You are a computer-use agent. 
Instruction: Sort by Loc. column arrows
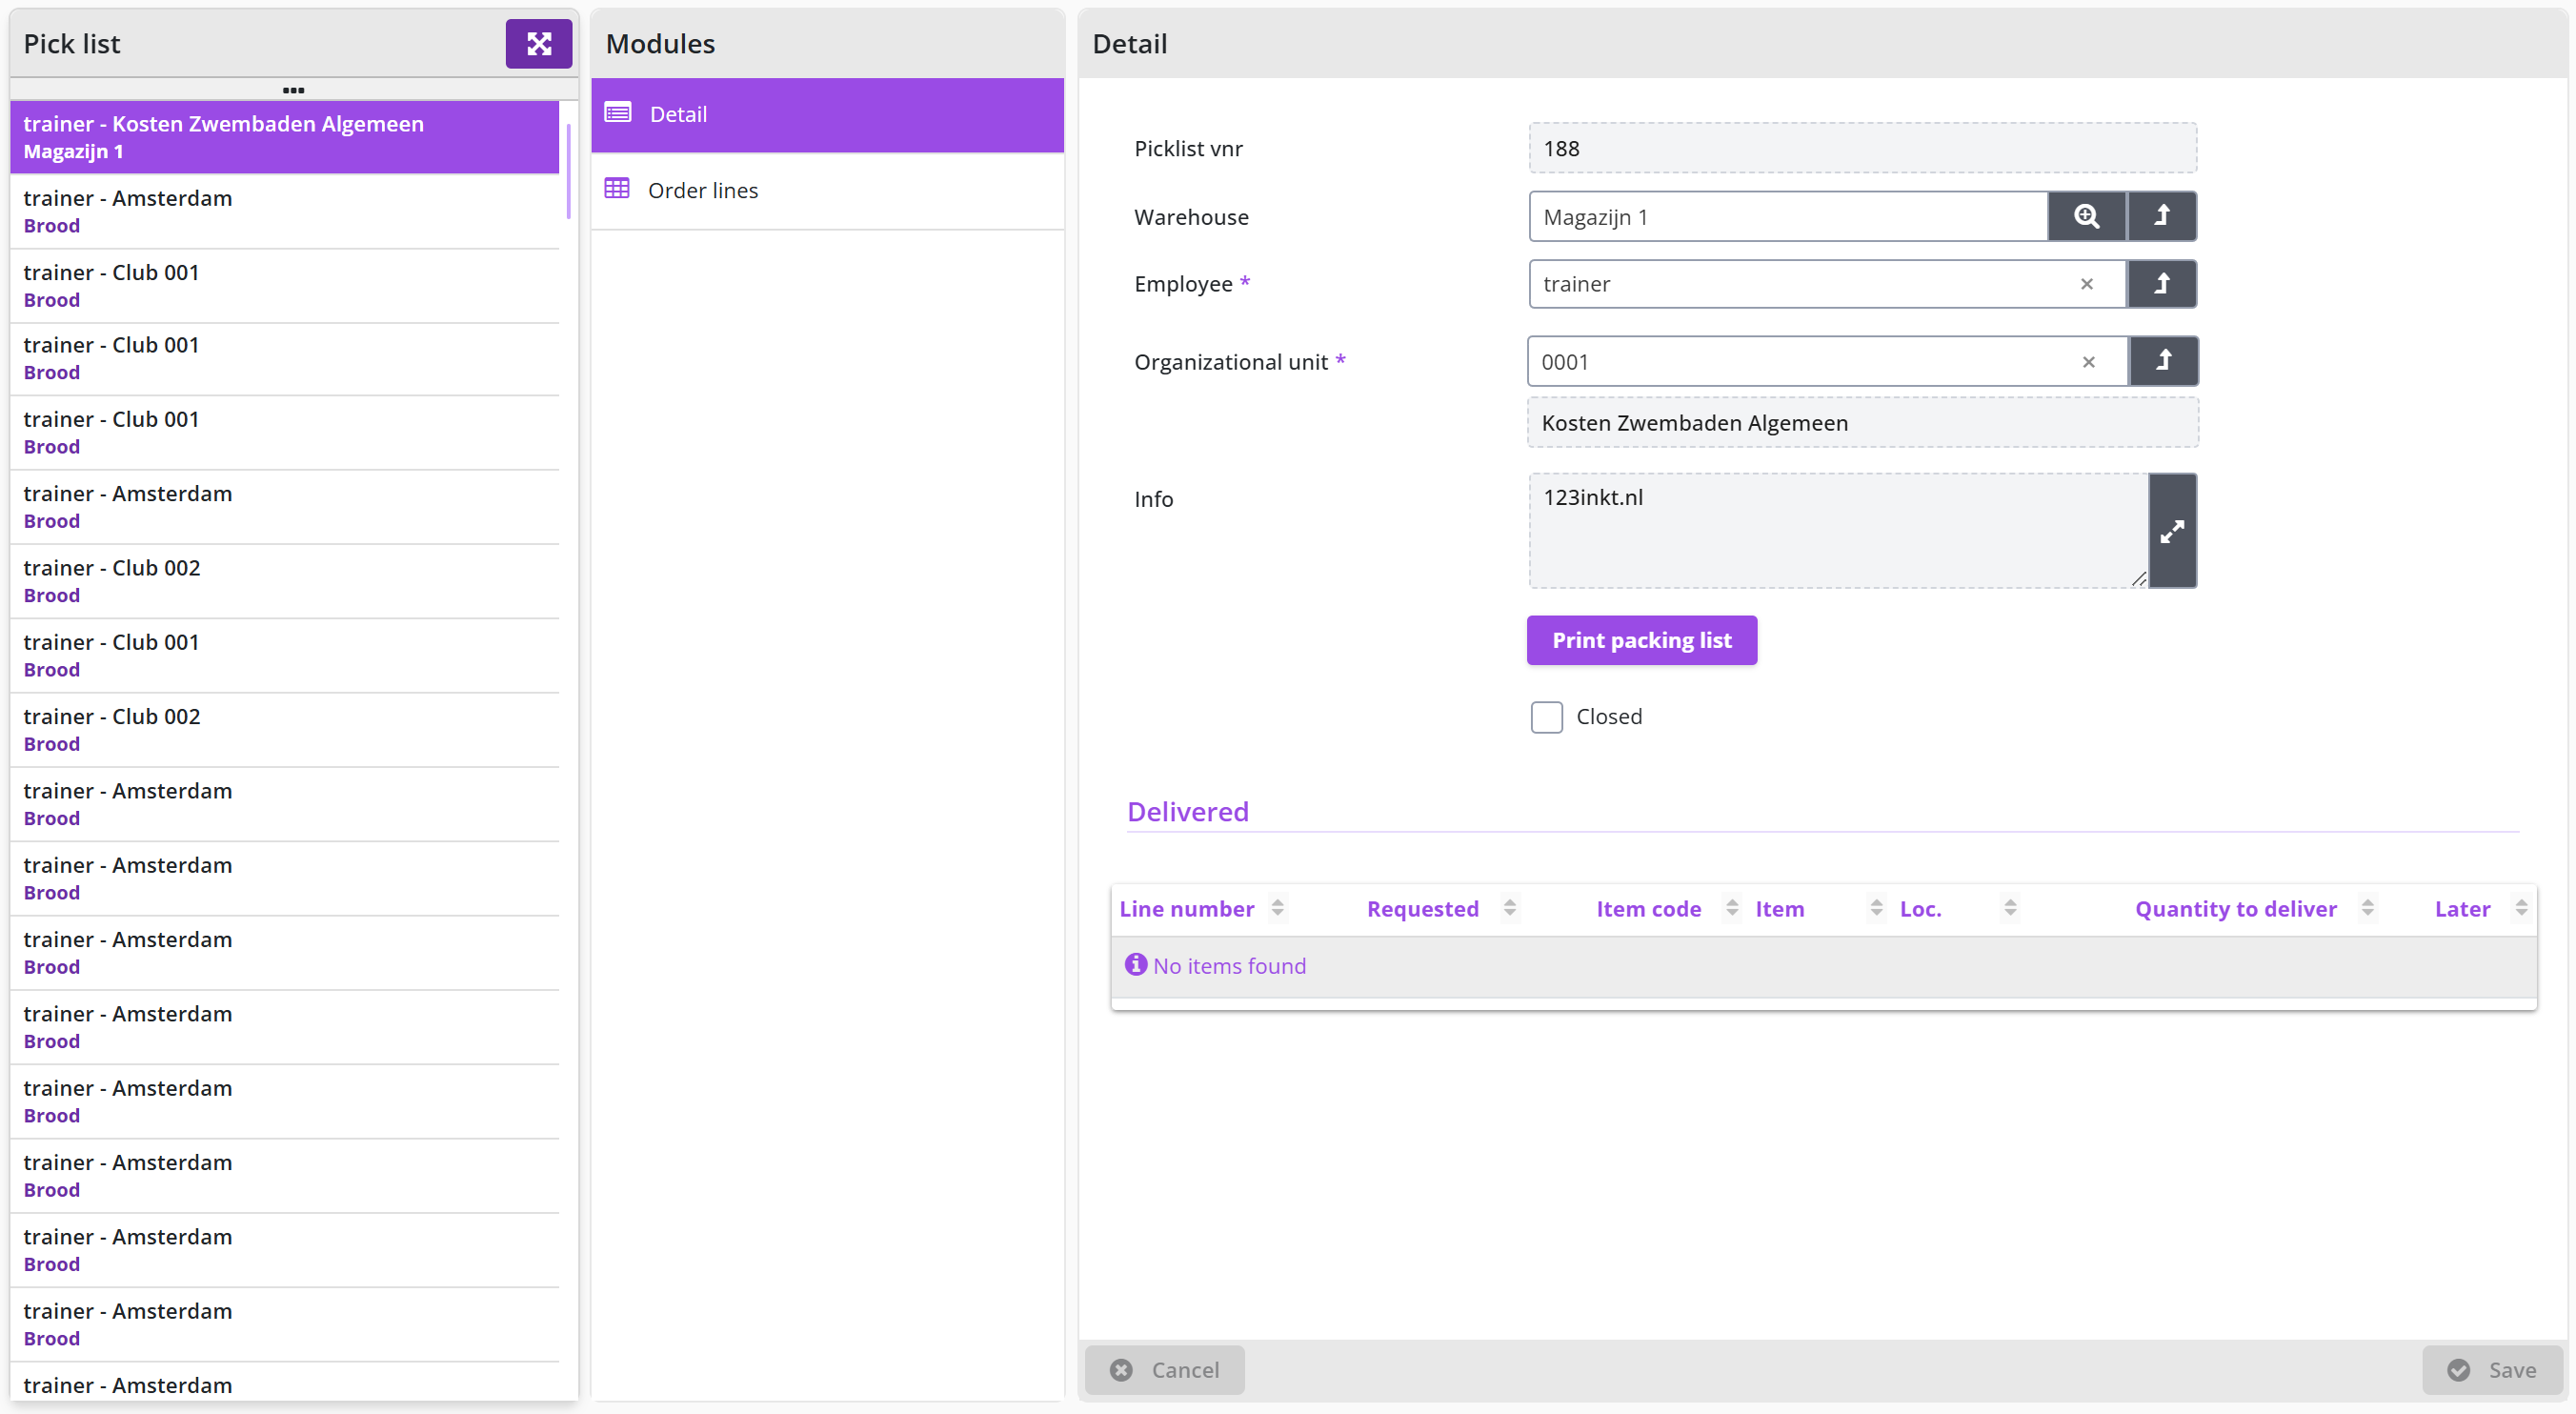(2010, 909)
